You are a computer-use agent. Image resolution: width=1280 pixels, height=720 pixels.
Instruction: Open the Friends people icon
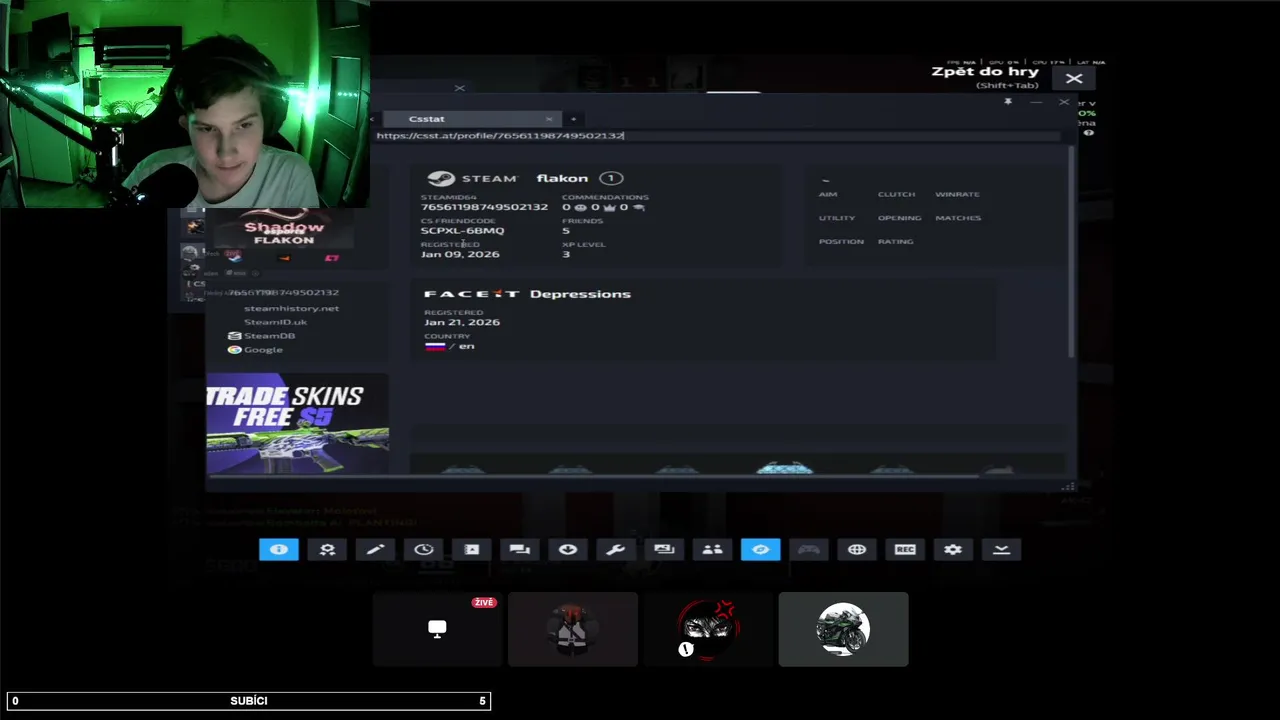tap(712, 549)
